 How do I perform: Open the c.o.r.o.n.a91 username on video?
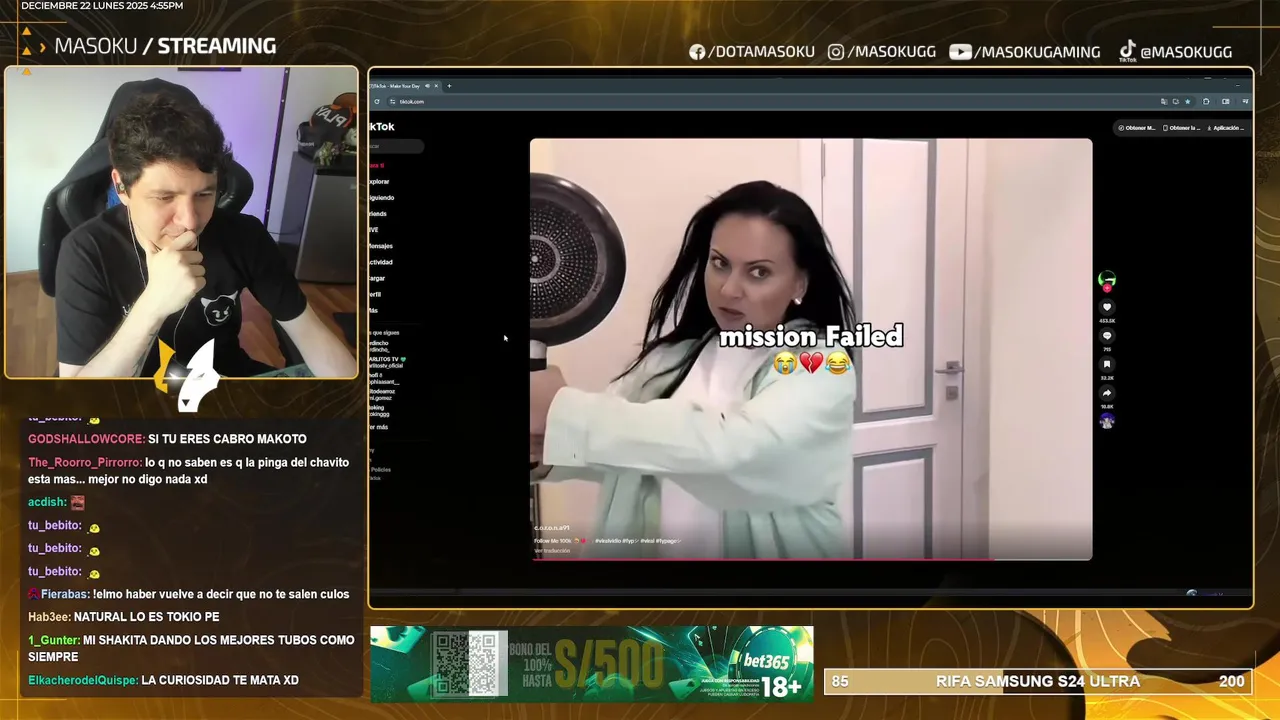click(552, 528)
